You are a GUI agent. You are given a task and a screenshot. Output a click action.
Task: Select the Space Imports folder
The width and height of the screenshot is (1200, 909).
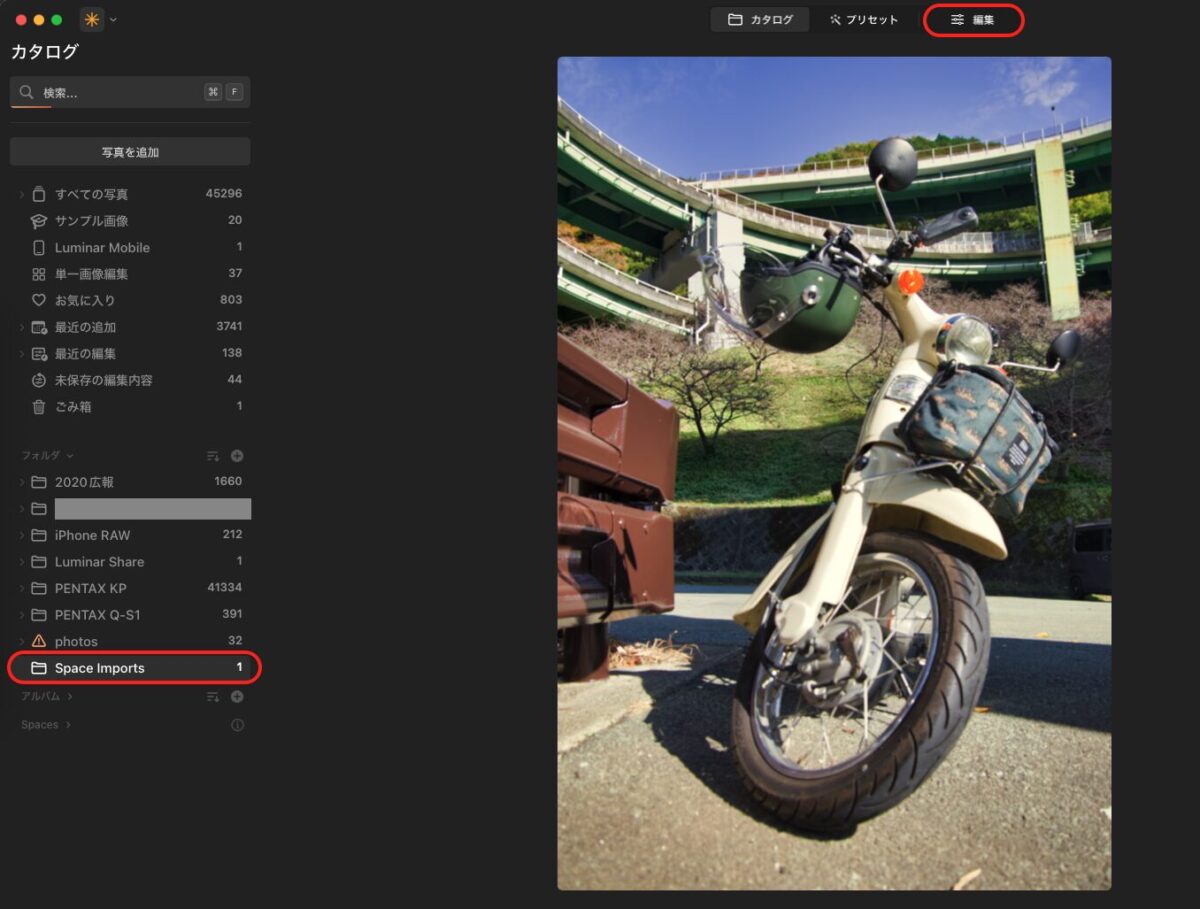point(99,668)
